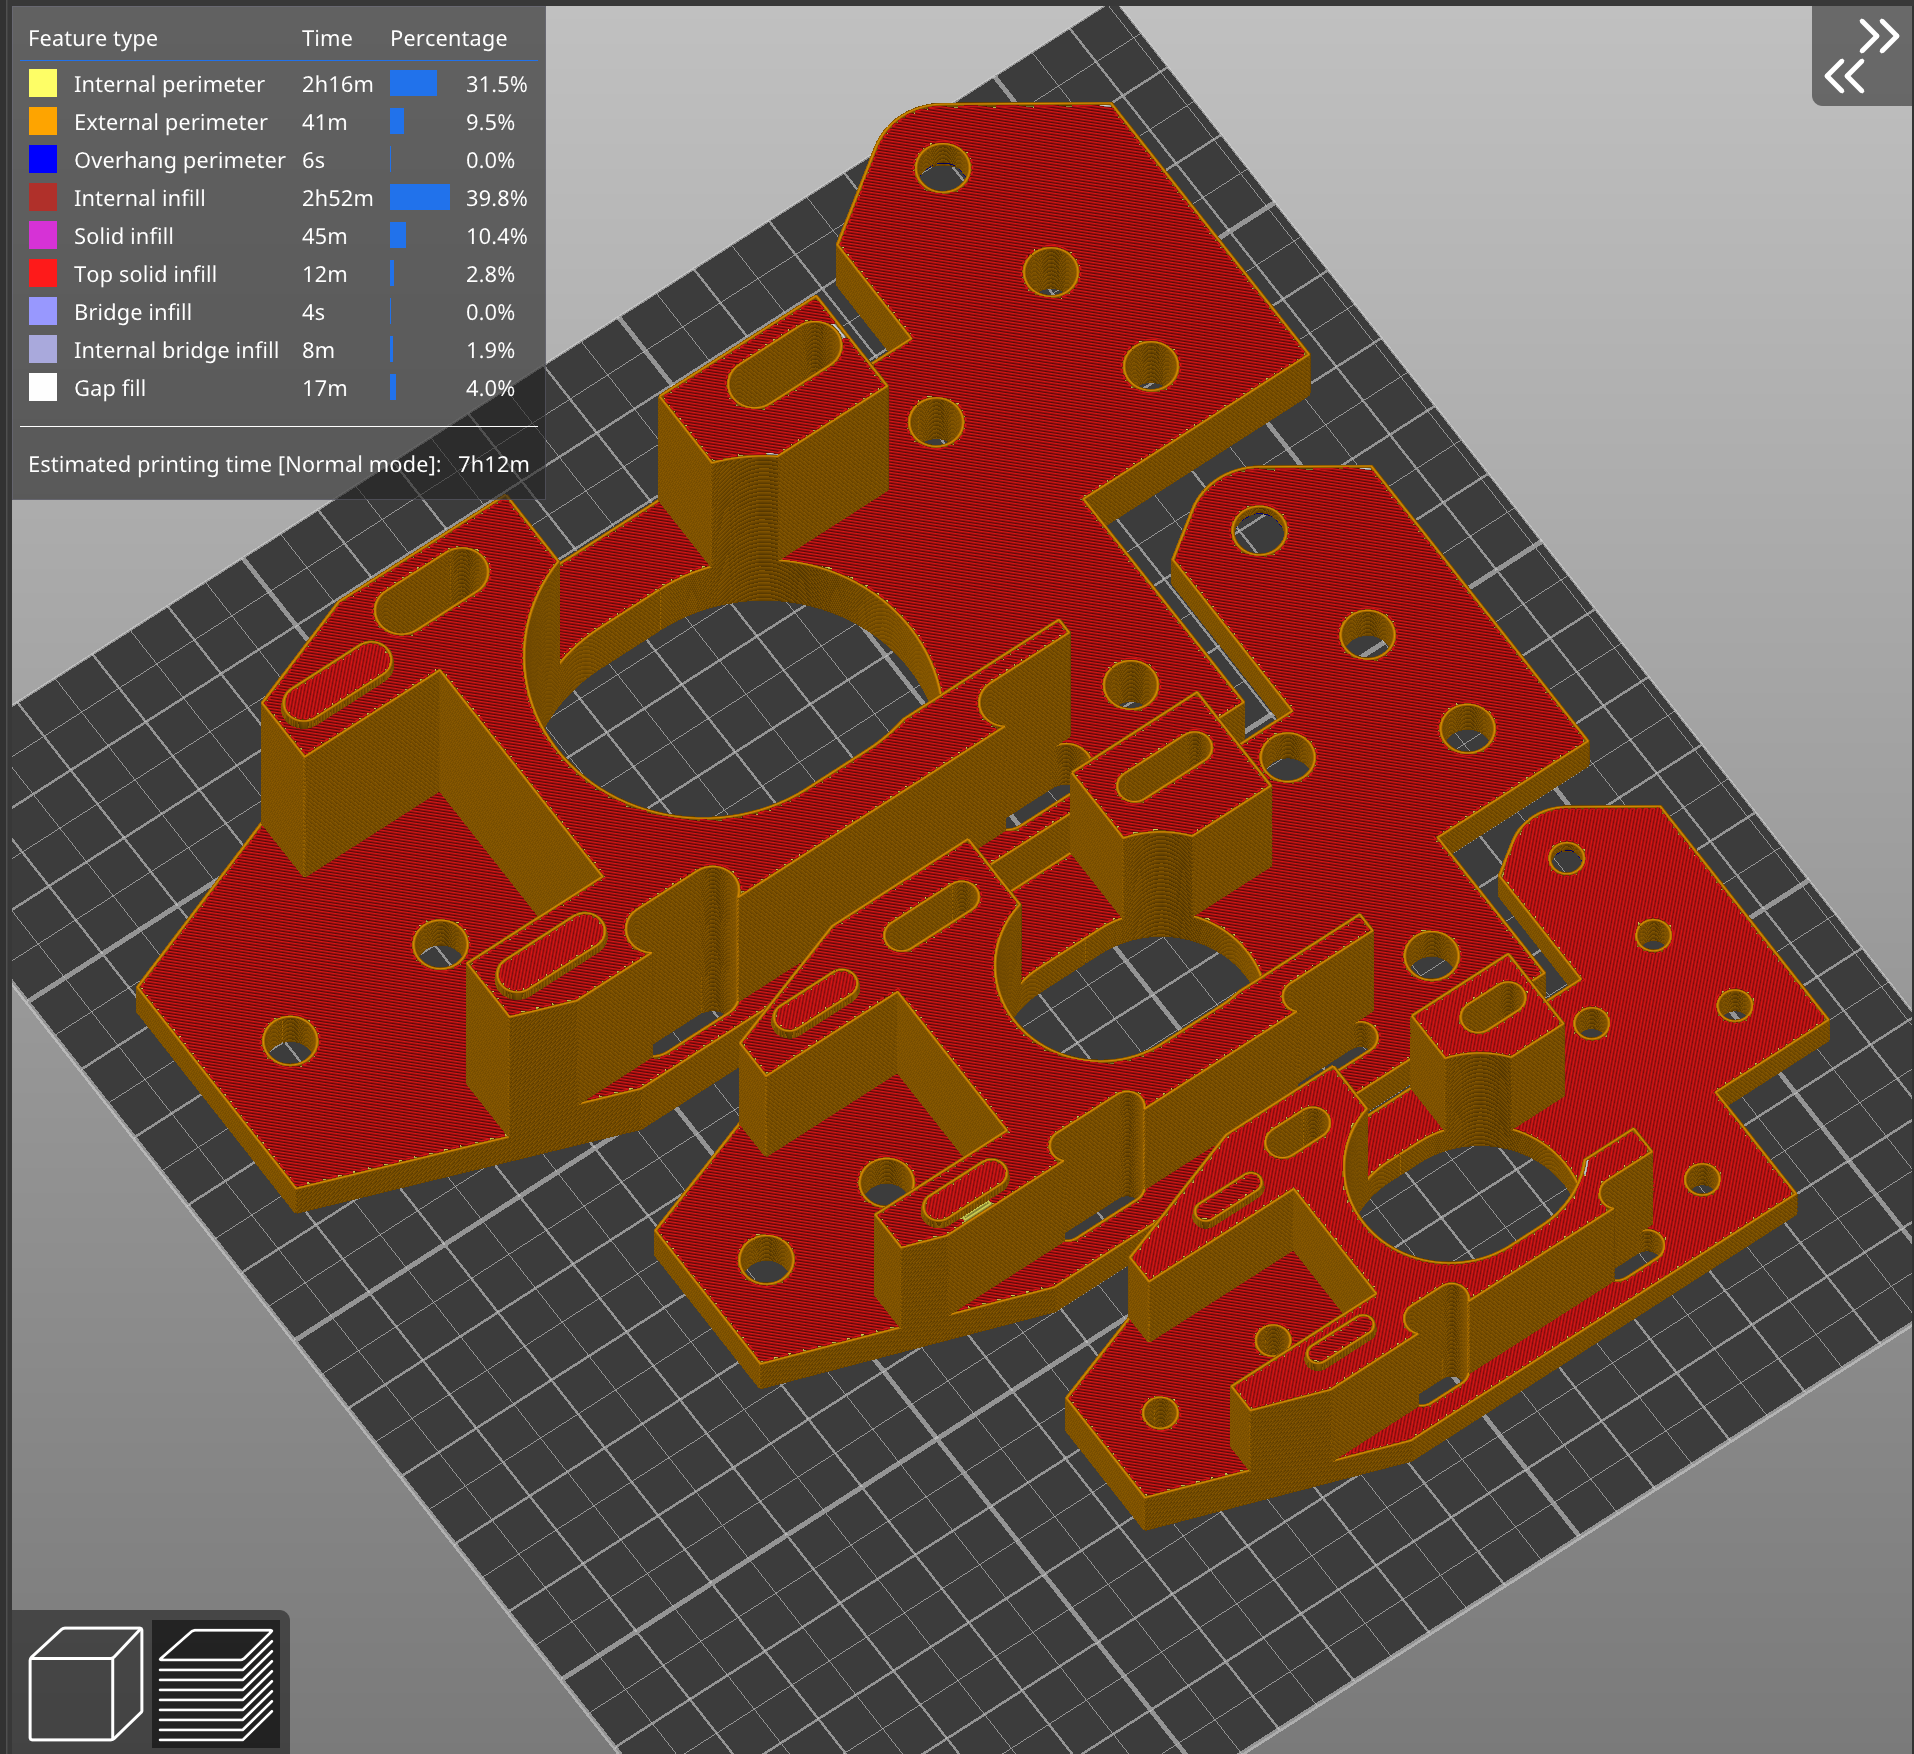Screen dimensions: 1914x1754
Task: Toggle Internal bridge infill lavender swatch
Action: pos(43,349)
